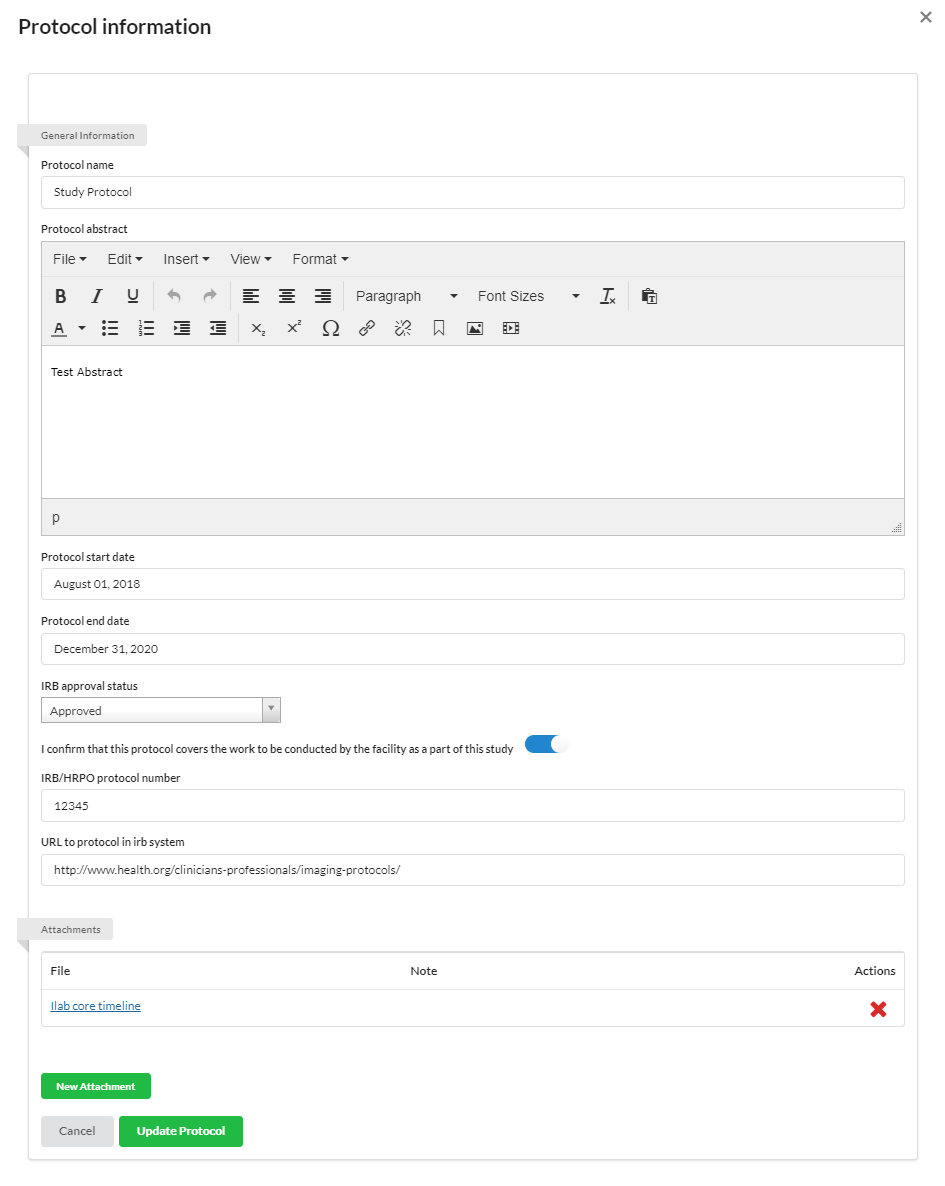This screenshot has width=945, height=1186.
Task: Open the Insert menu
Action: [186, 259]
